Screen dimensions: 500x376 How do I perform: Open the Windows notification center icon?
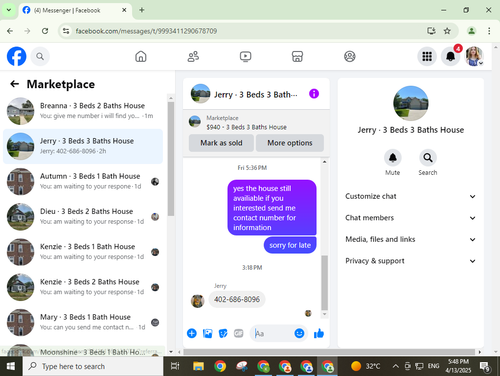coord(485,367)
